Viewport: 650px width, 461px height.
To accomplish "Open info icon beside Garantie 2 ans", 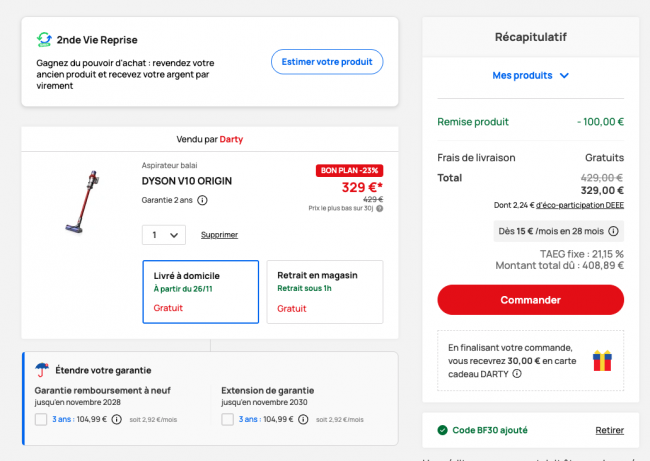I will 202,200.
